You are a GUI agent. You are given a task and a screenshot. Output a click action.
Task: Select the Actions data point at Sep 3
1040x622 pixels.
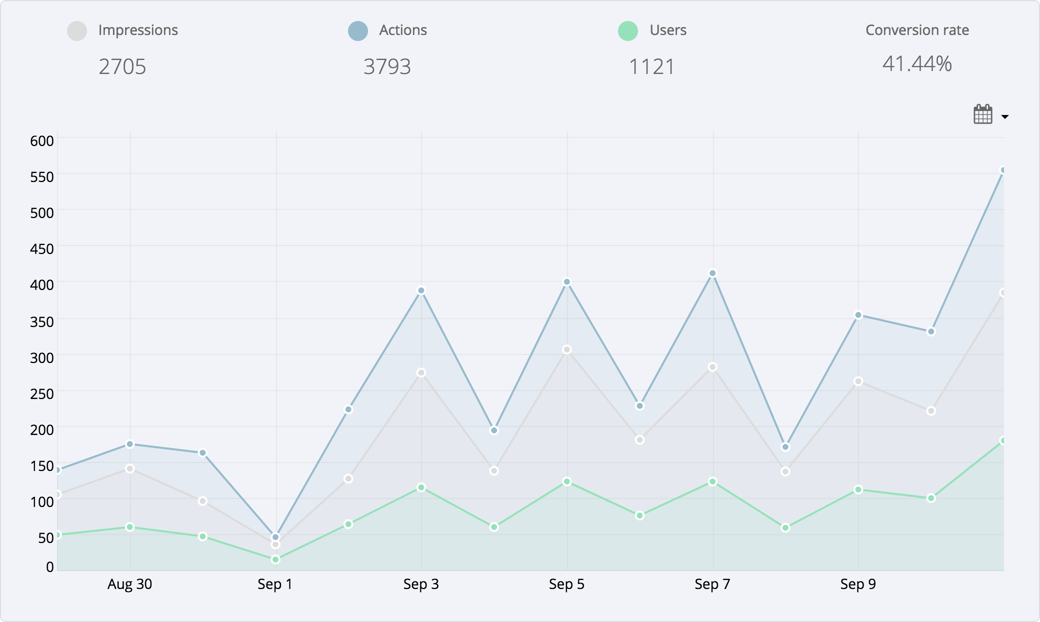coord(421,291)
